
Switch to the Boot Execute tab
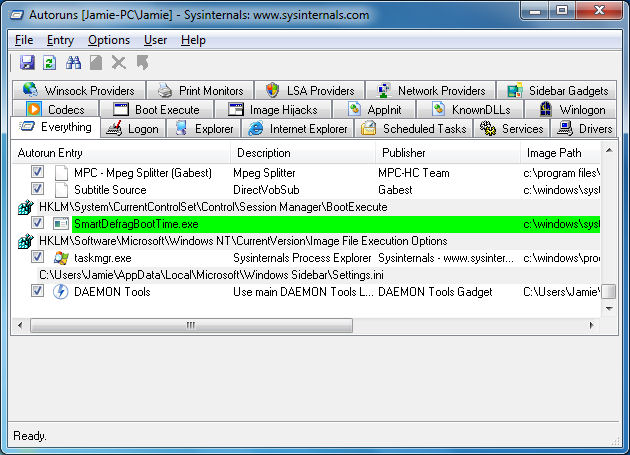(156, 109)
